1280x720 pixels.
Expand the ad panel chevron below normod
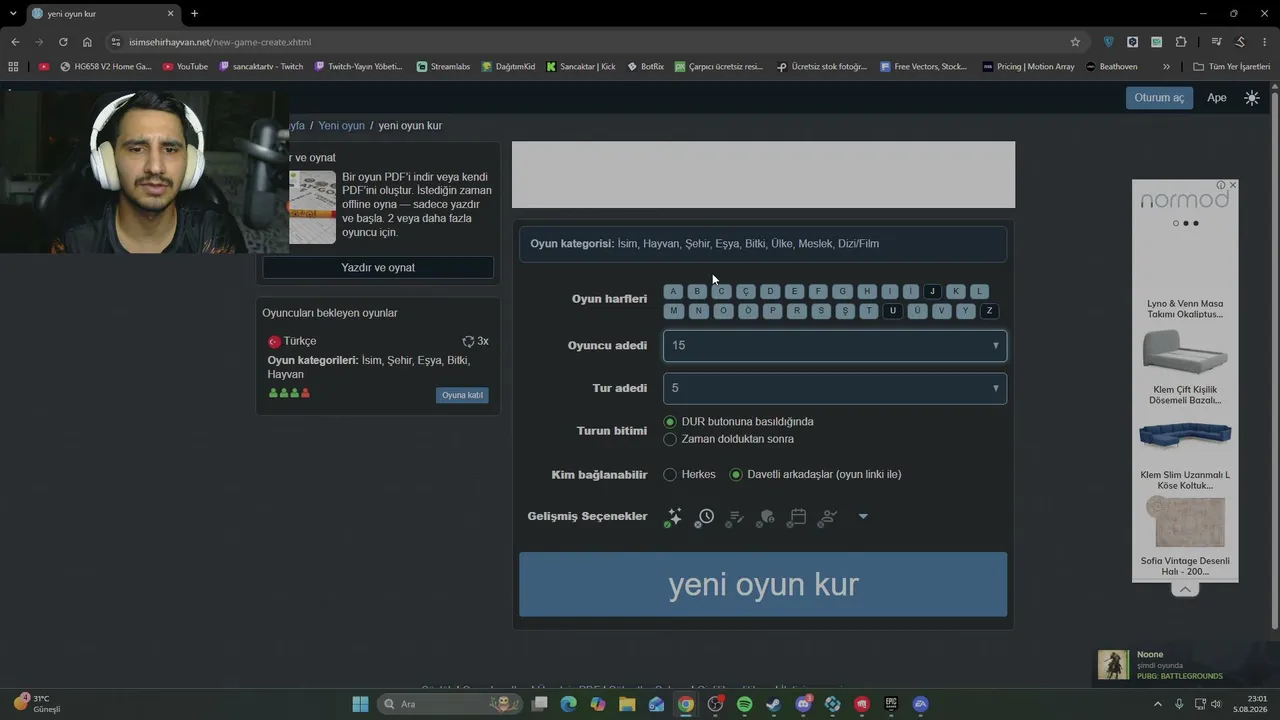[x=1185, y=590]
